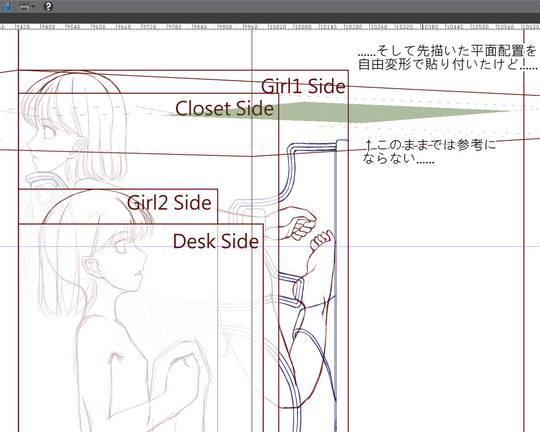
Task: Select the 'Desk Side' text label
Action: click(216, 241)
